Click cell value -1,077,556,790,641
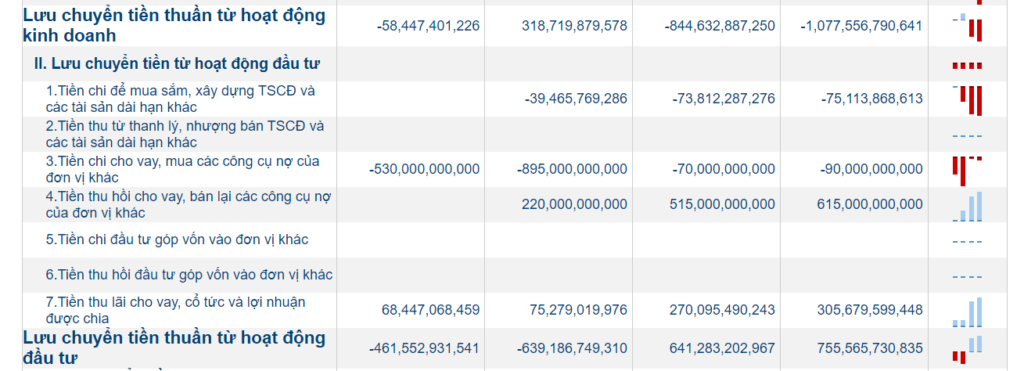The image size is (1024, 371). pyautogui.click(x=861, y=26)
